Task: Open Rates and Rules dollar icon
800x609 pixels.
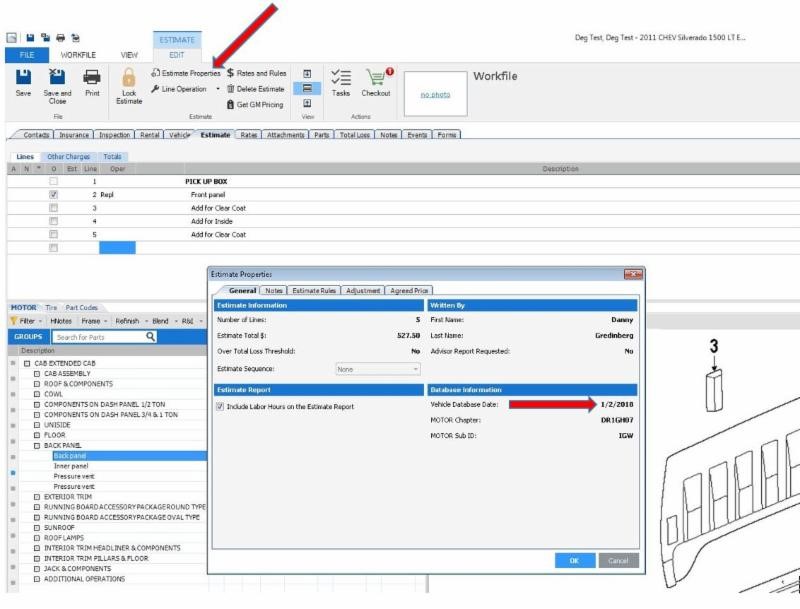Action: pos(231,73)
